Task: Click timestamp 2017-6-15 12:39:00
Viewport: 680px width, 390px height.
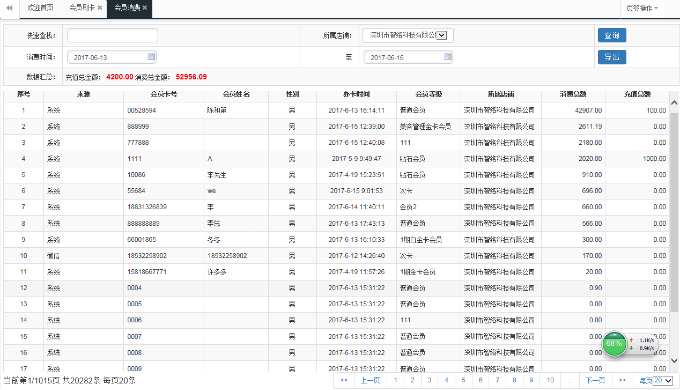Action: (x=356, y=127)
